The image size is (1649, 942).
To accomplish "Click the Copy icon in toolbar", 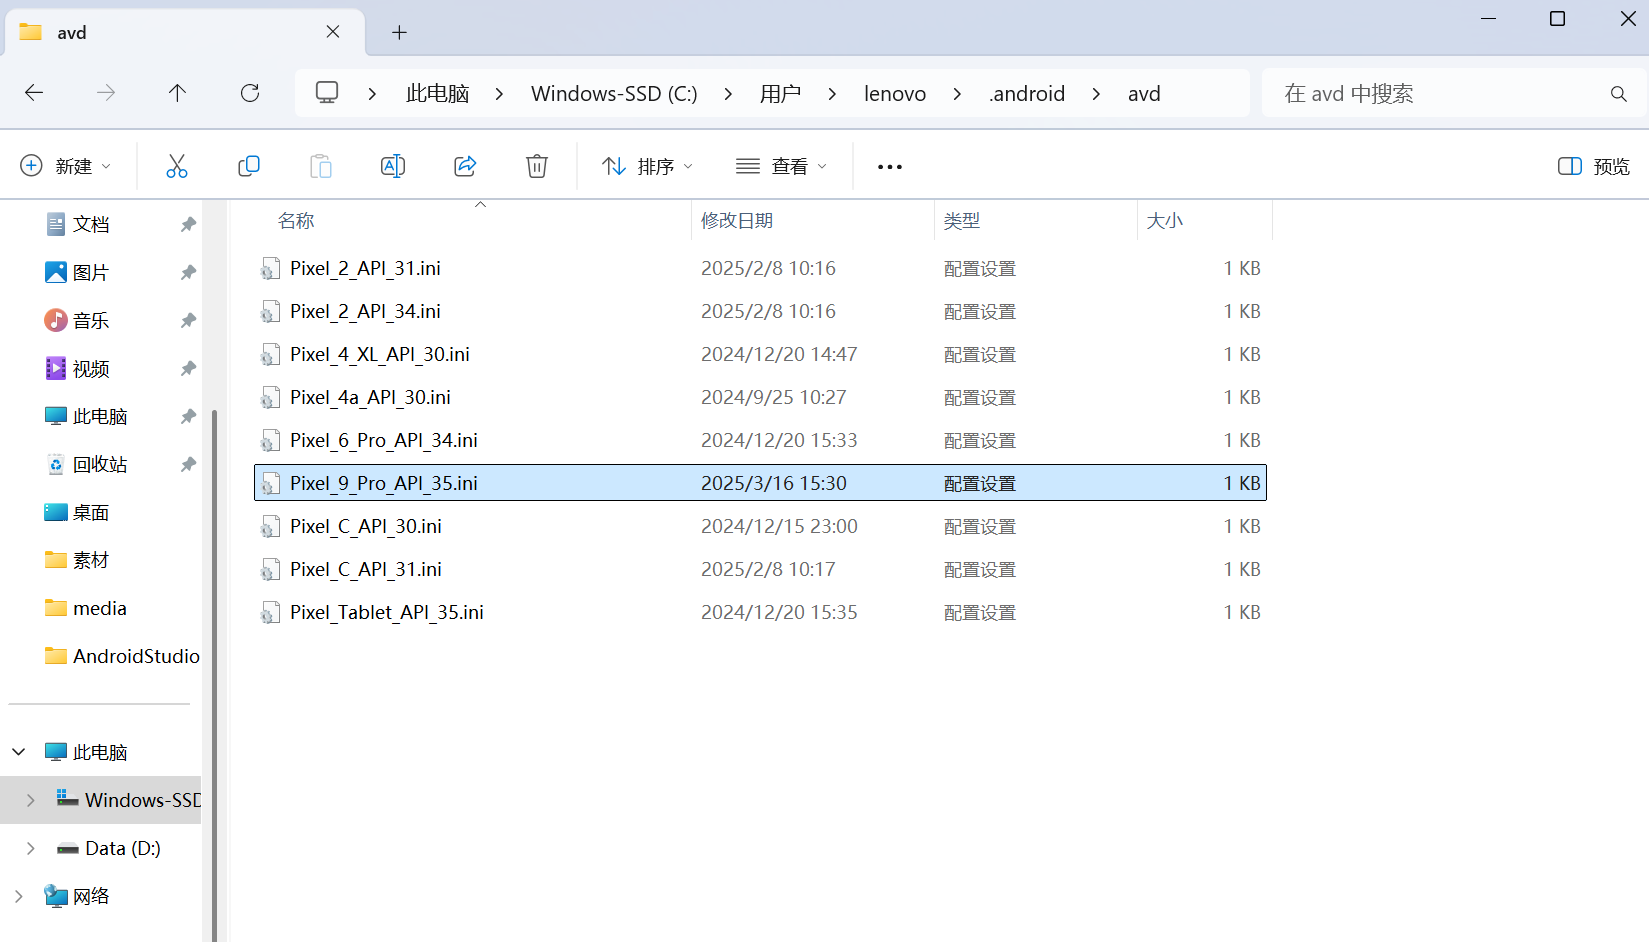I will point(249,166).
